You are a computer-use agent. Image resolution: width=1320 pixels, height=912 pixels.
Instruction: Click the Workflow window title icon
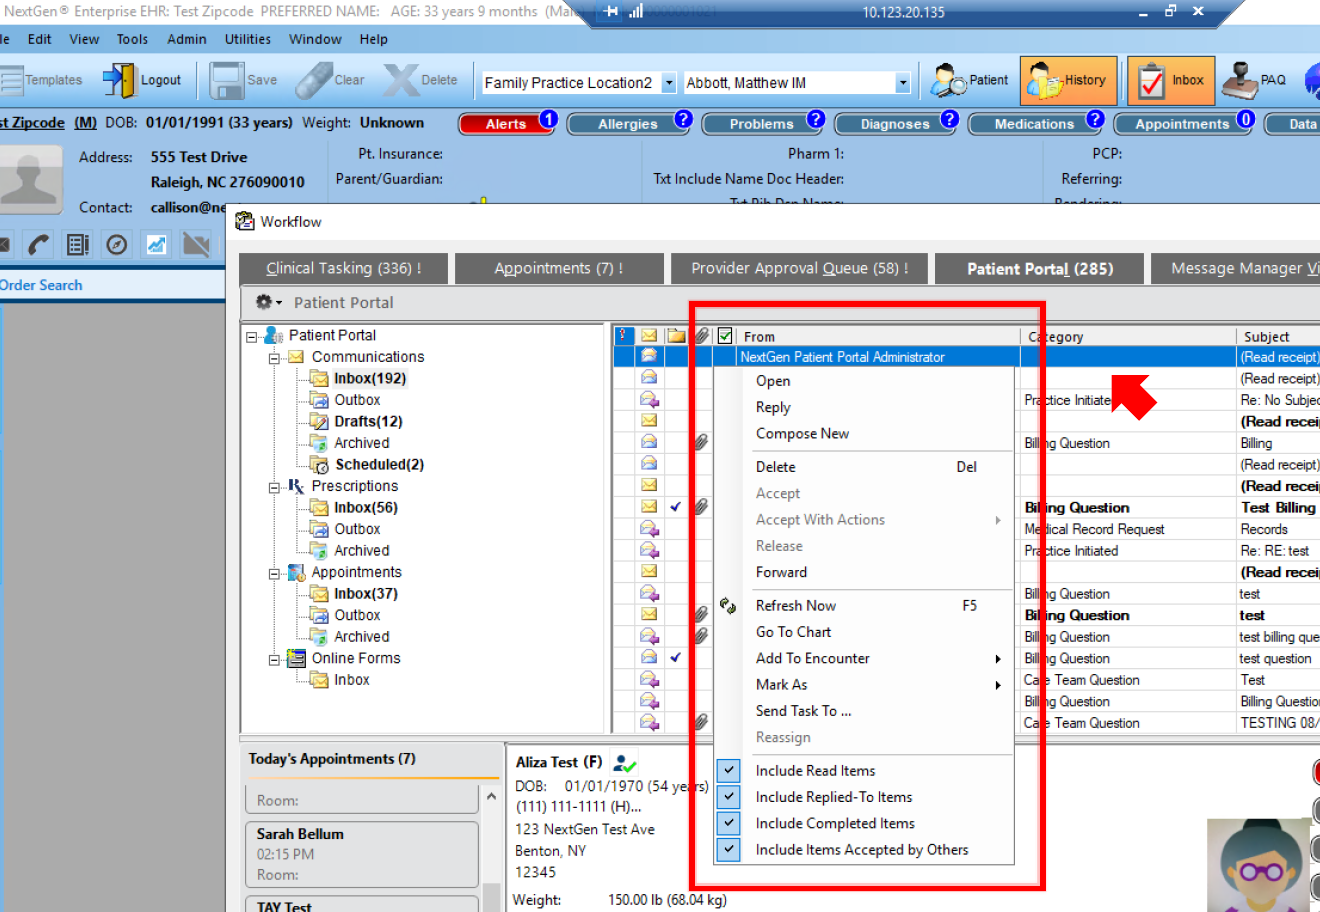(x=245, y=221)
